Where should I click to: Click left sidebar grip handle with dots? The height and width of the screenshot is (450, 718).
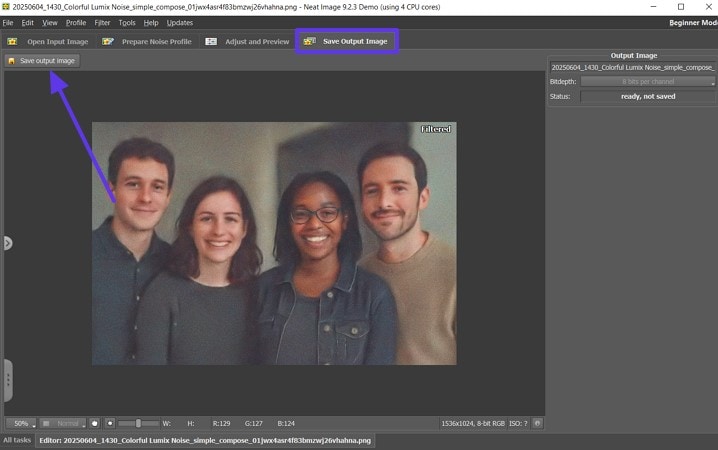[8, 380]
